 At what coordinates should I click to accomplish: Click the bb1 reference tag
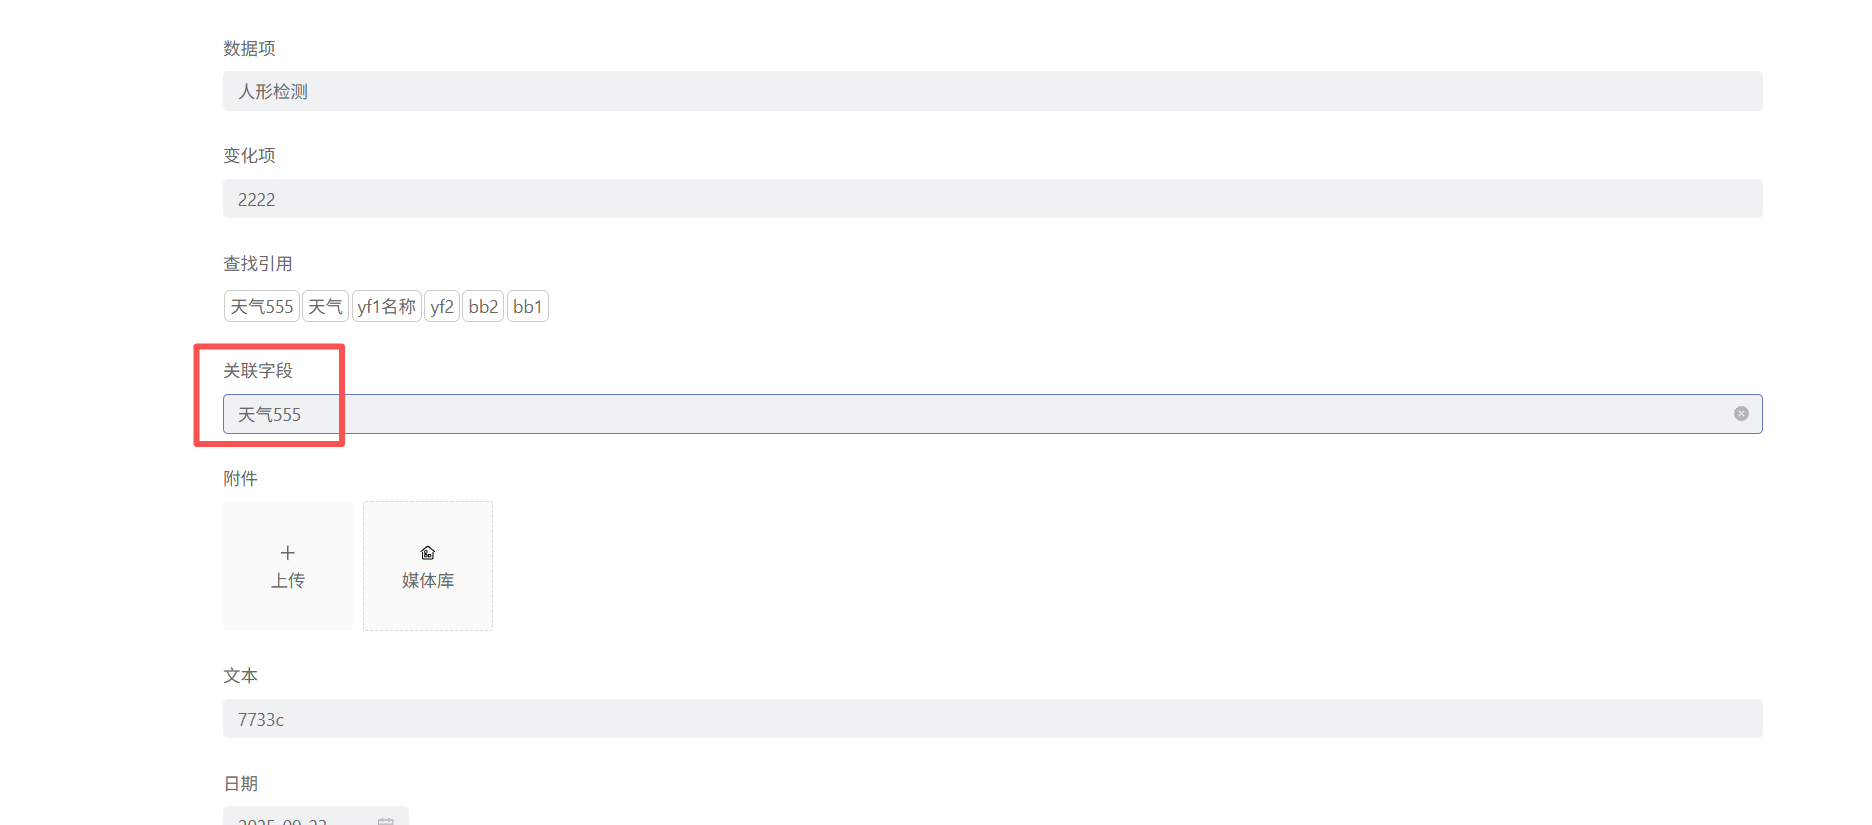[x=527, y=306]
